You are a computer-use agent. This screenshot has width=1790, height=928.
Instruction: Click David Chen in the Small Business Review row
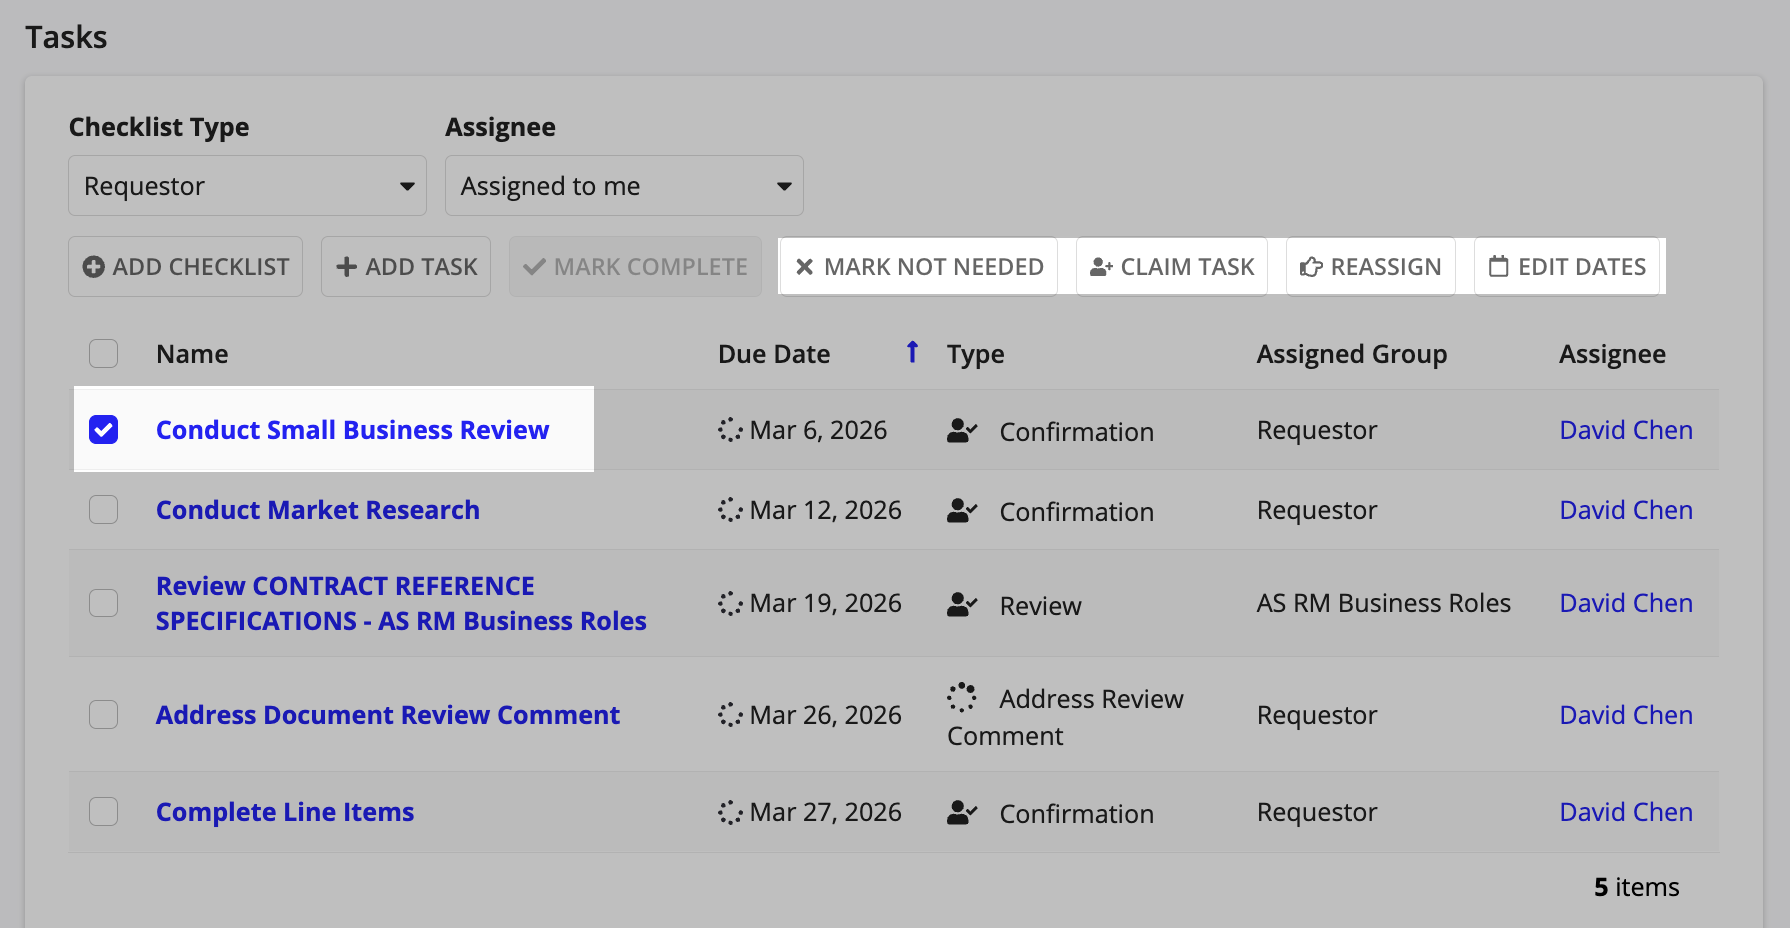click(1626, 430)
